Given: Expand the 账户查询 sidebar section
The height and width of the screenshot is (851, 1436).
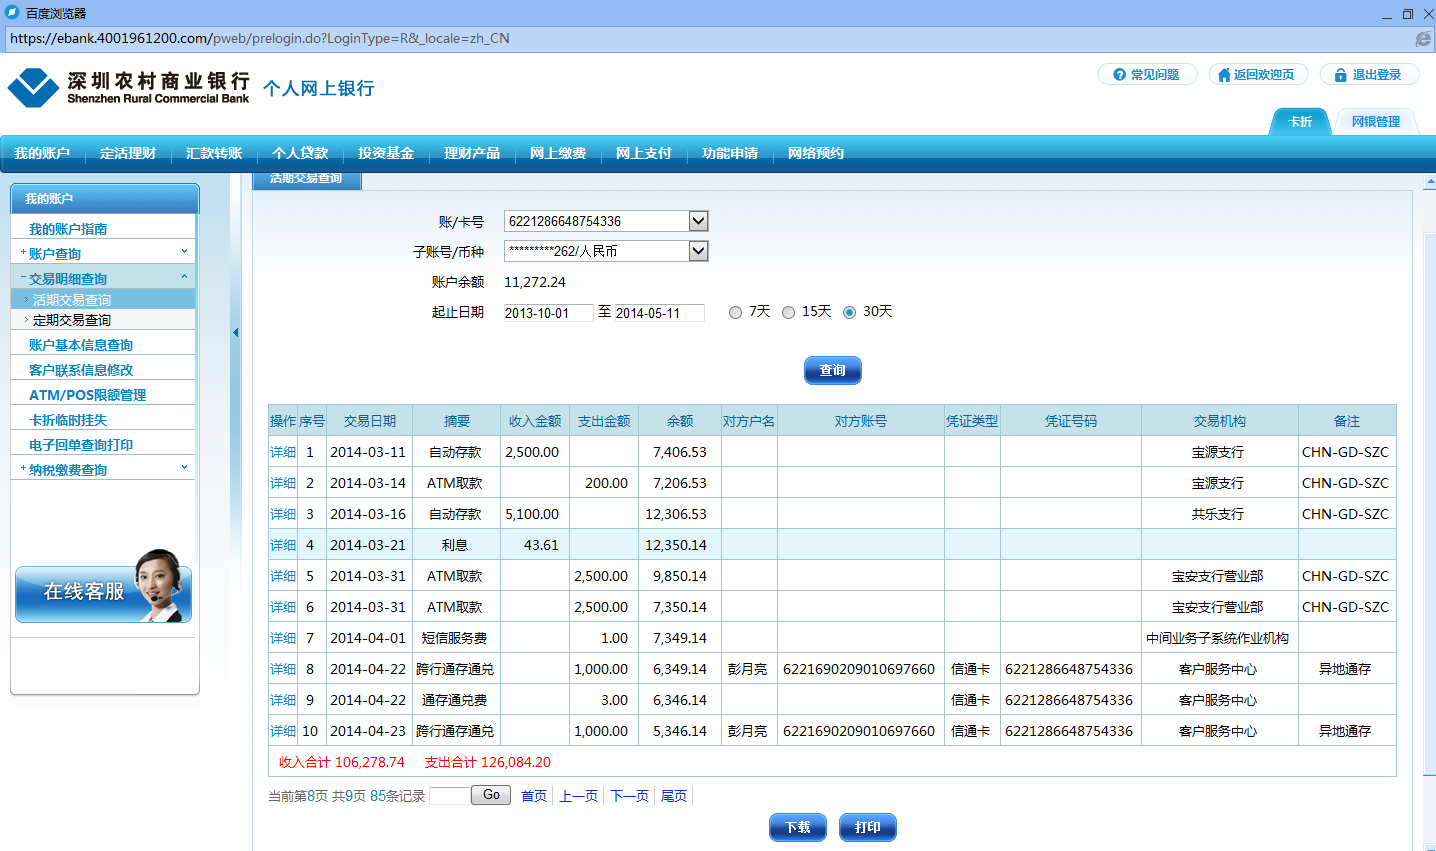Looking at the screenshot, I should (103, 253).
